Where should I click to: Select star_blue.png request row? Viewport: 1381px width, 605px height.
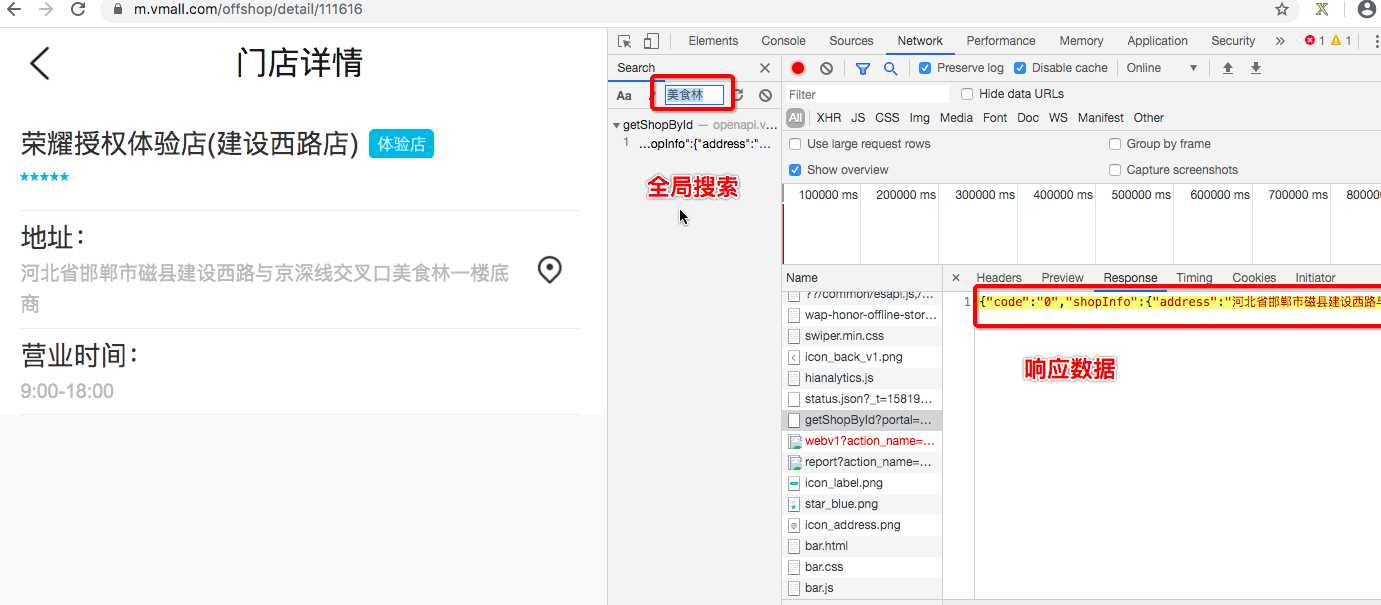[x=862, y=504]
